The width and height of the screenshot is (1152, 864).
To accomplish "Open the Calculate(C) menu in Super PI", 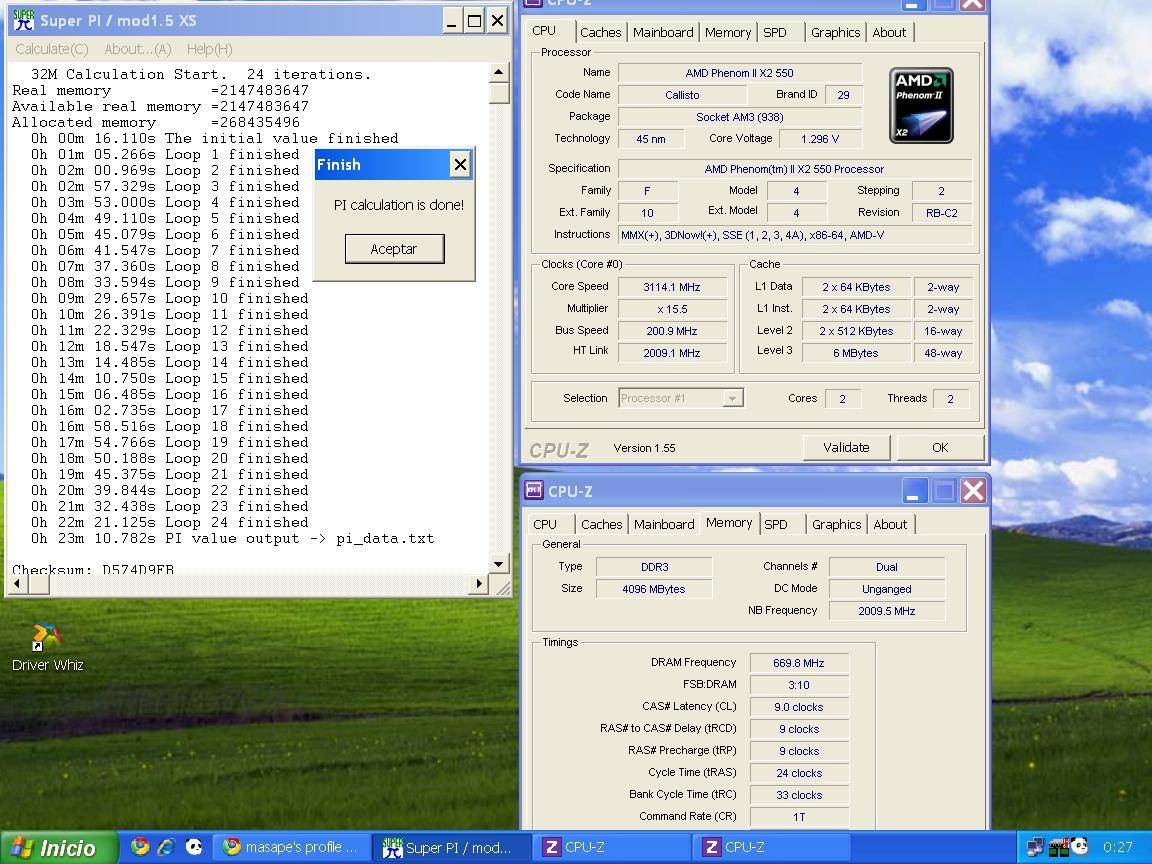I will (51, 49).
